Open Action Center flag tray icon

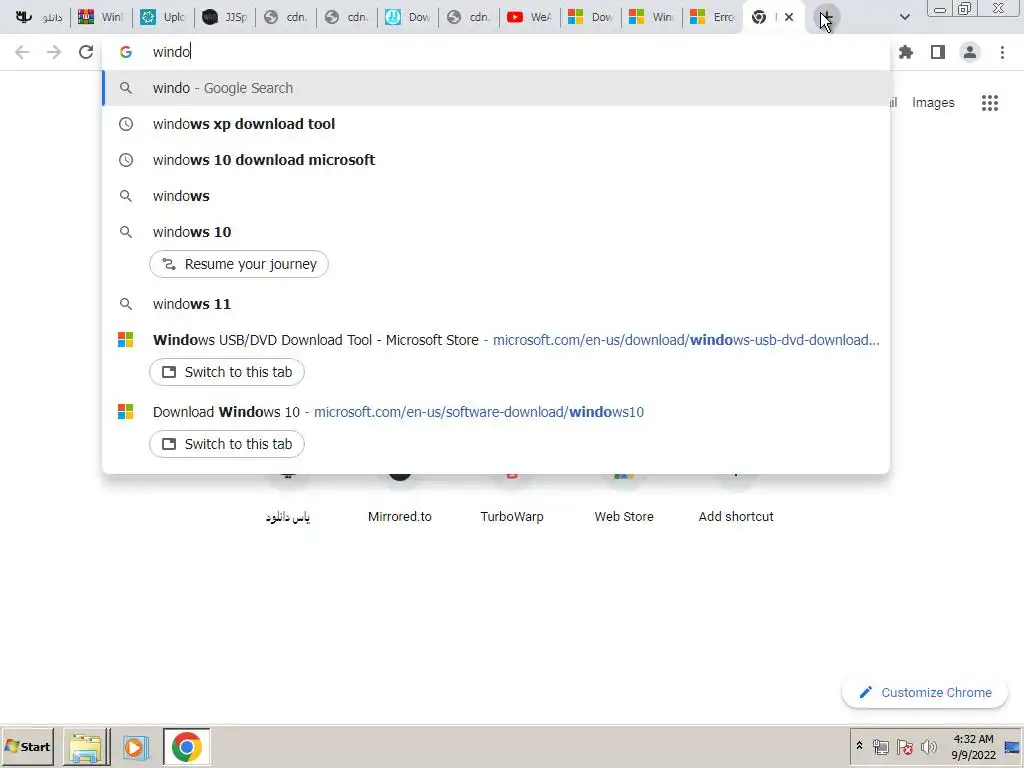click(904, 747)
